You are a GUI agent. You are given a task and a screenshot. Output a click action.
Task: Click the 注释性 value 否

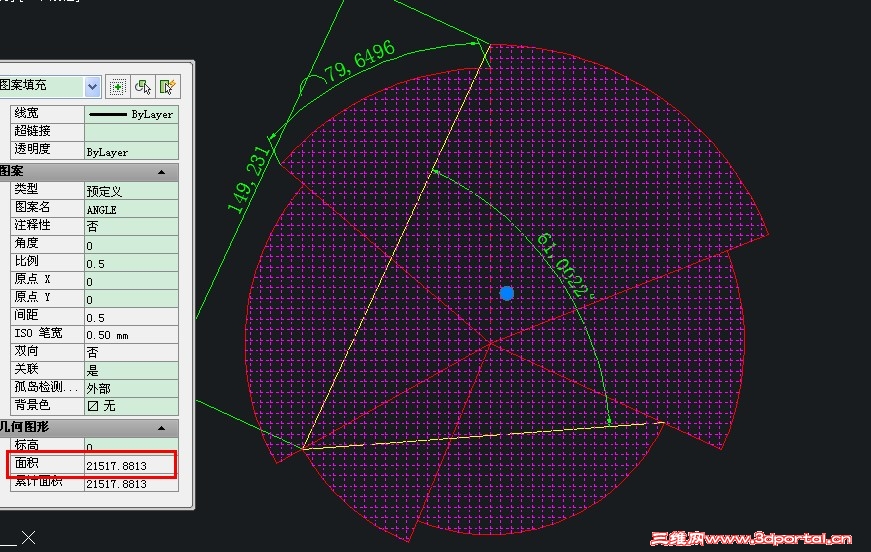131,227
